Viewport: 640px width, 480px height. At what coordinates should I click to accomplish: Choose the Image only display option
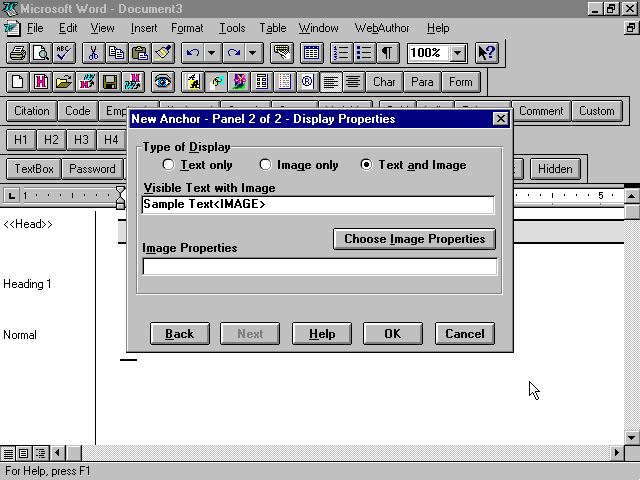coord(265,165)
